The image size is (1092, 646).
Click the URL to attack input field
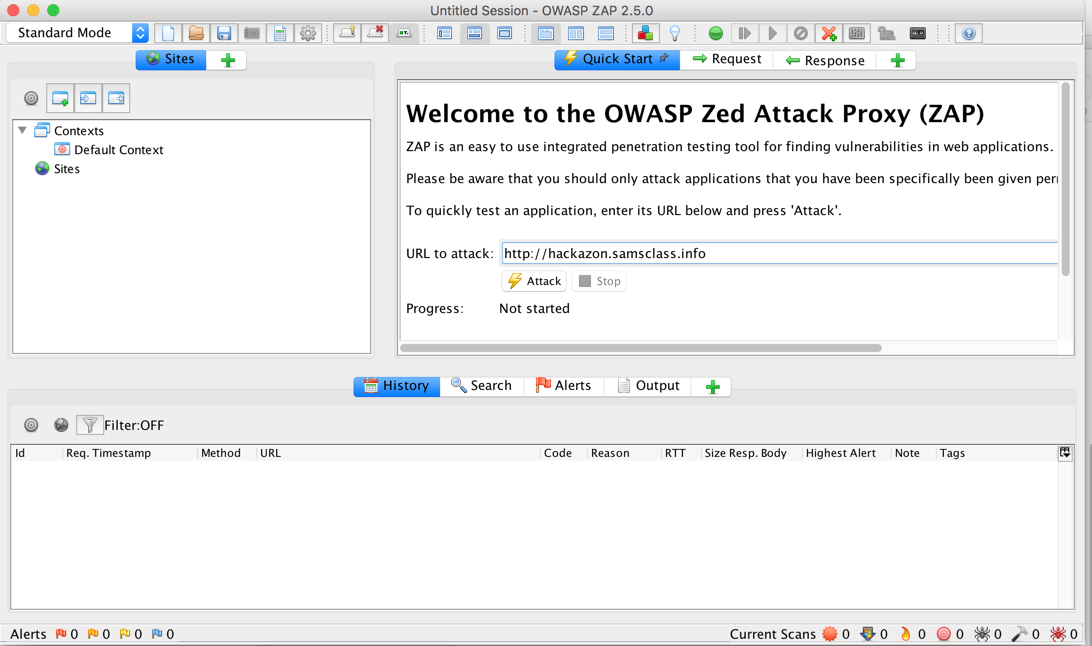[x=779, y=253]
